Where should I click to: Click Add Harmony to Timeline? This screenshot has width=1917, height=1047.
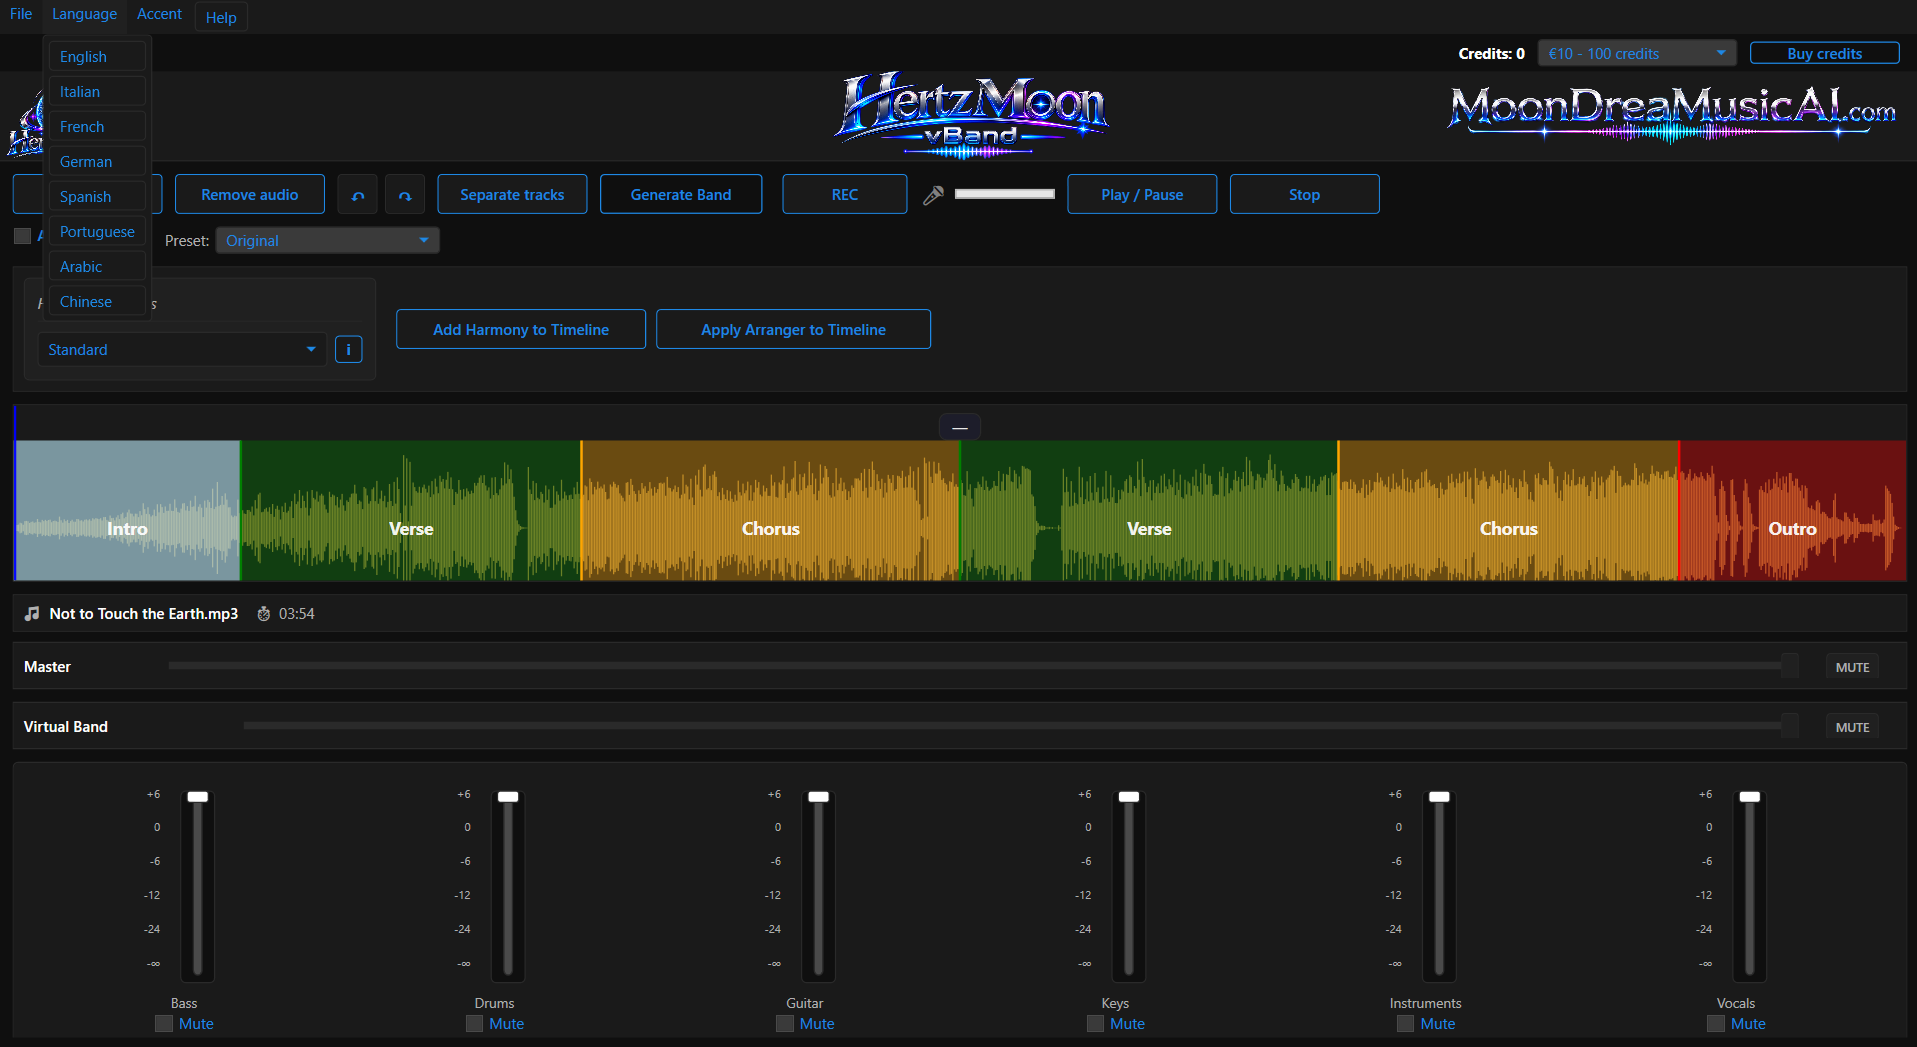521,329
